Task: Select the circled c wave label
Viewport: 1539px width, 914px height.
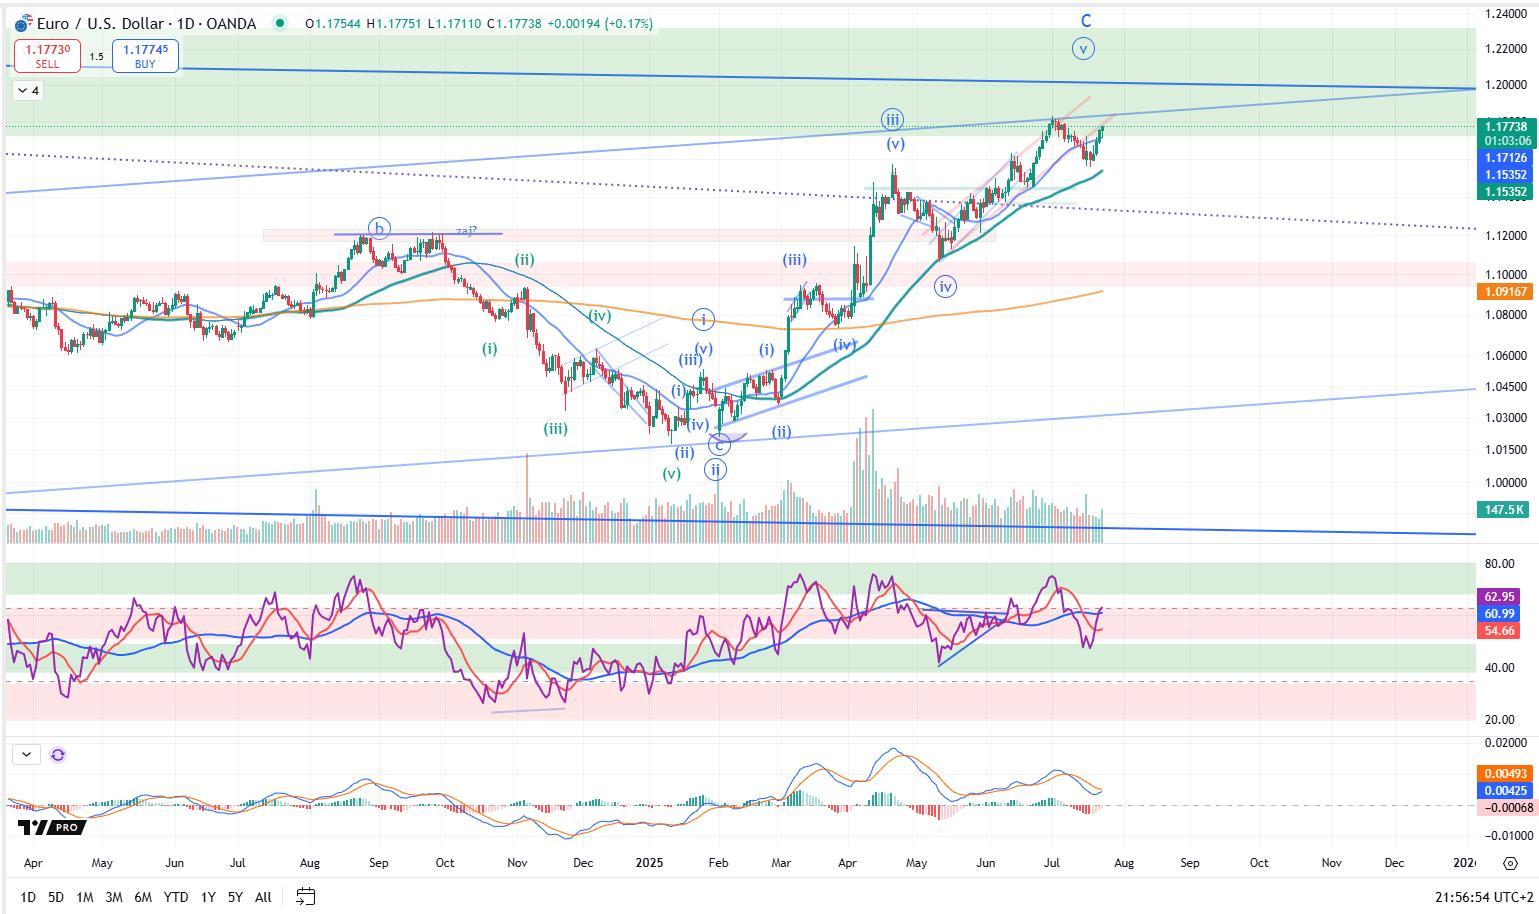Action: [719, 445]
